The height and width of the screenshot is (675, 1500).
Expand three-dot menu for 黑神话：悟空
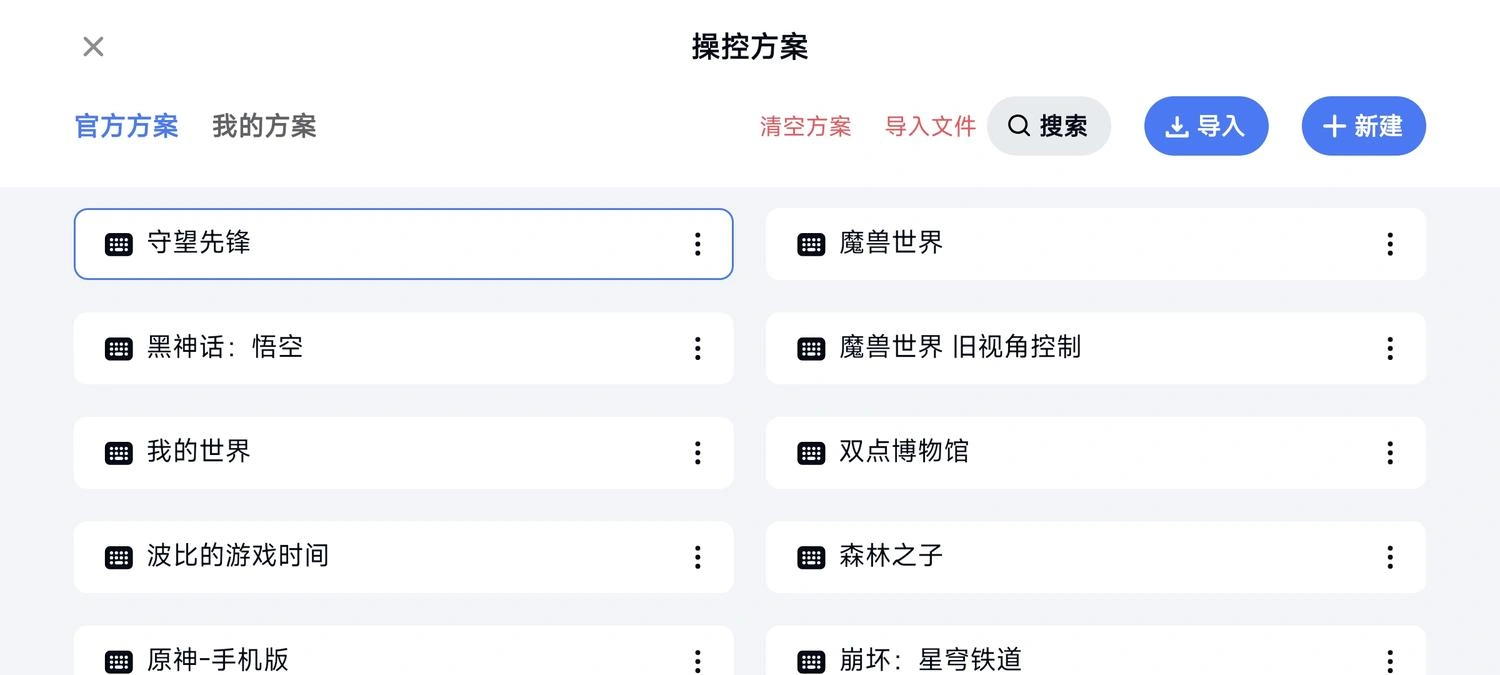[698, 348]
